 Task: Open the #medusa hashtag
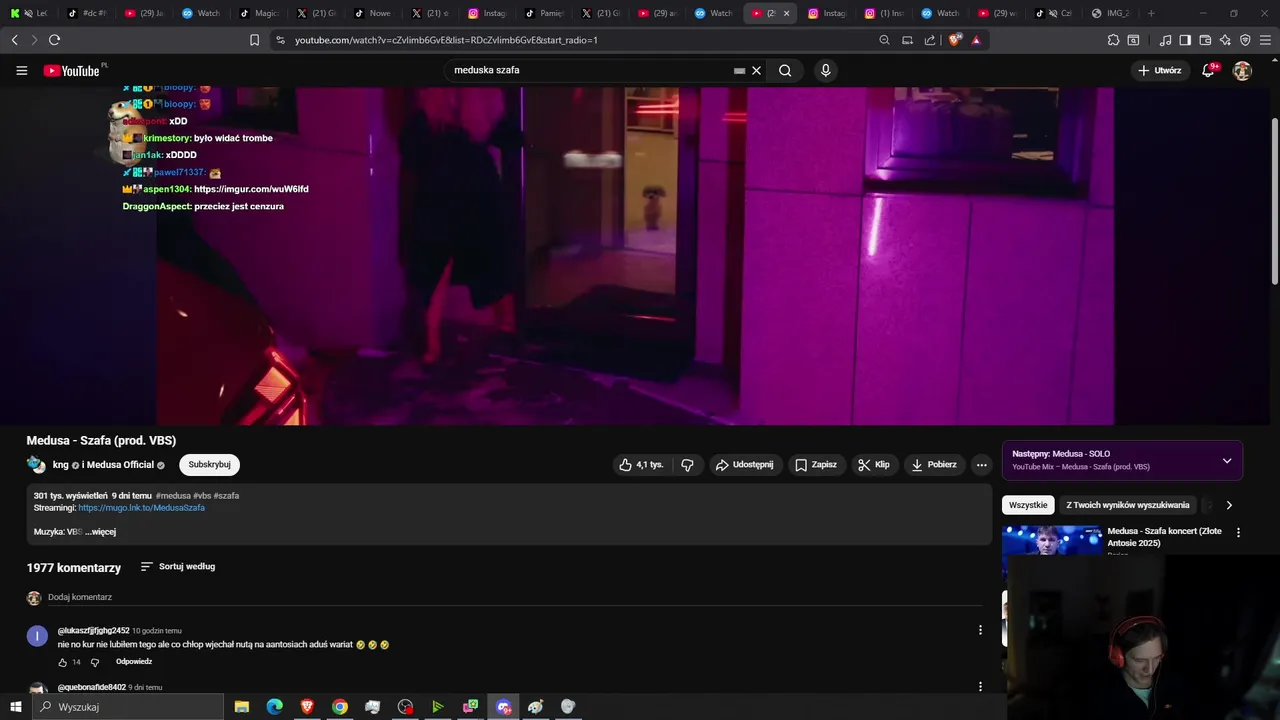click(173, 495)
